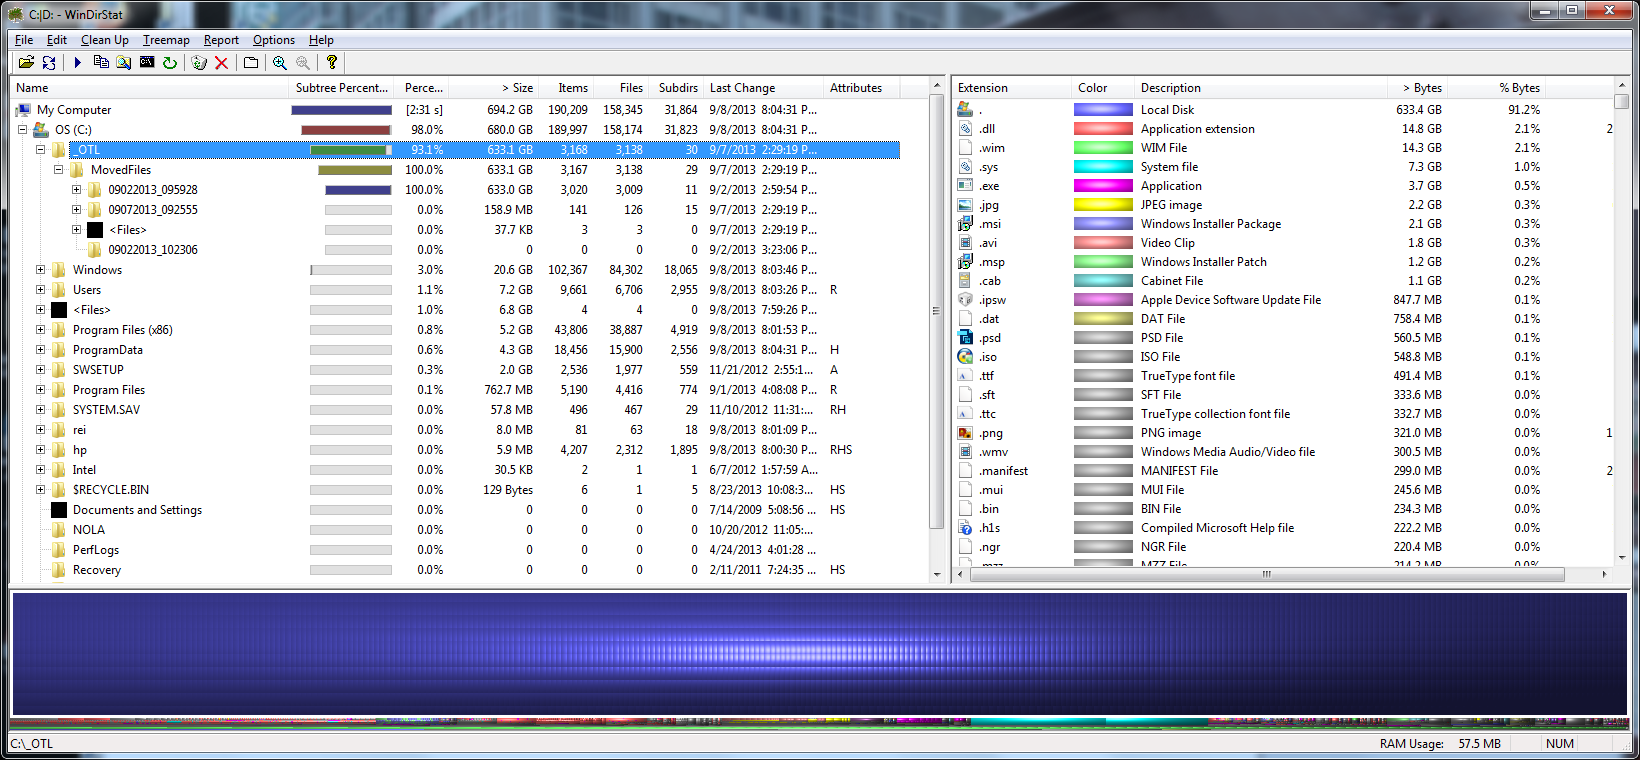Click the .h1s help file icon
Viewport: 1640px width, 760px height.
tap(965, 528)
